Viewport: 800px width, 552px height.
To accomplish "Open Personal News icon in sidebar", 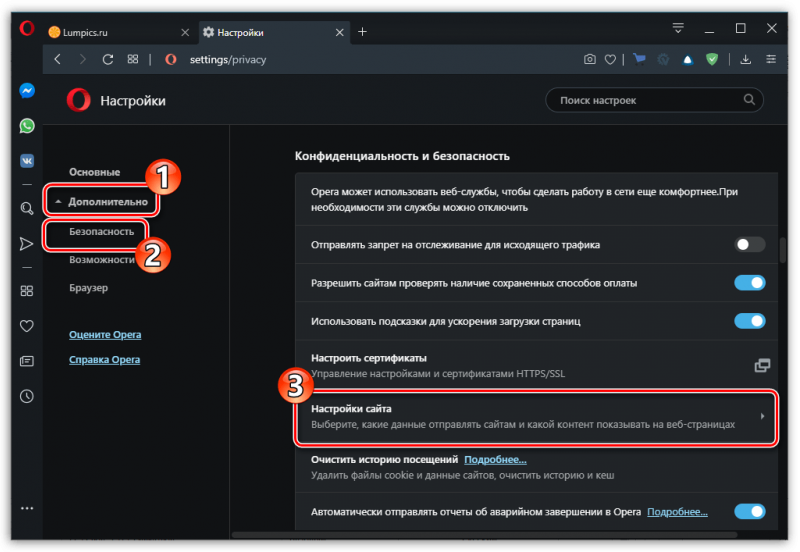I will click(x=27, y=361).
